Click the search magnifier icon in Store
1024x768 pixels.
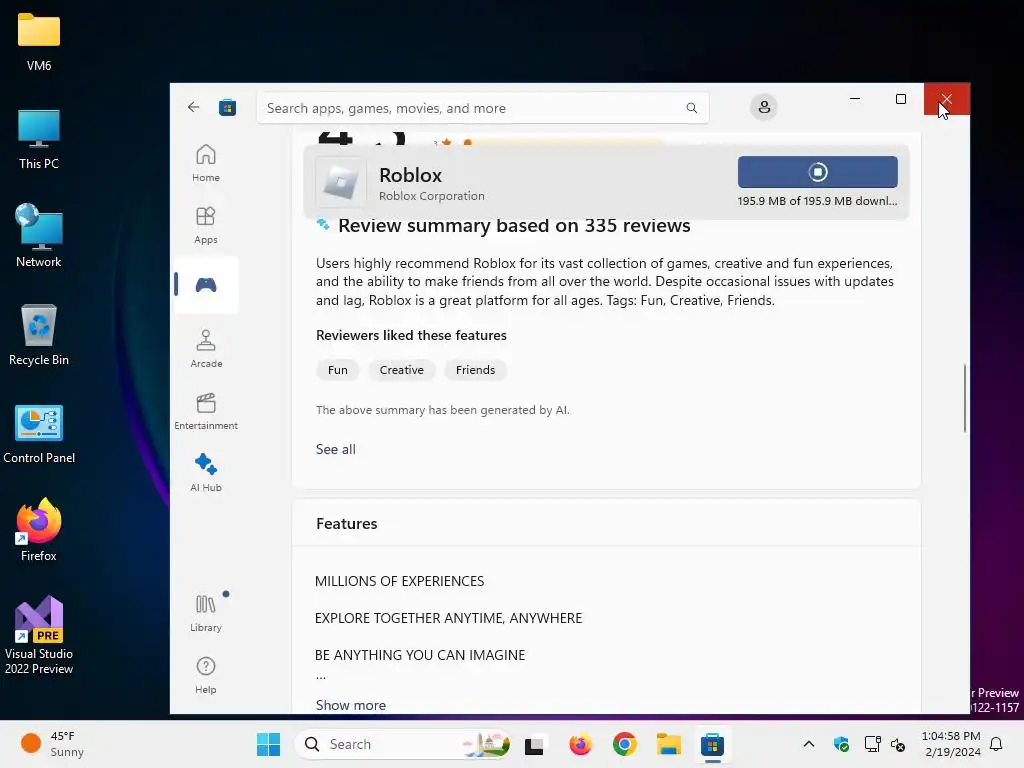point(692,108)
